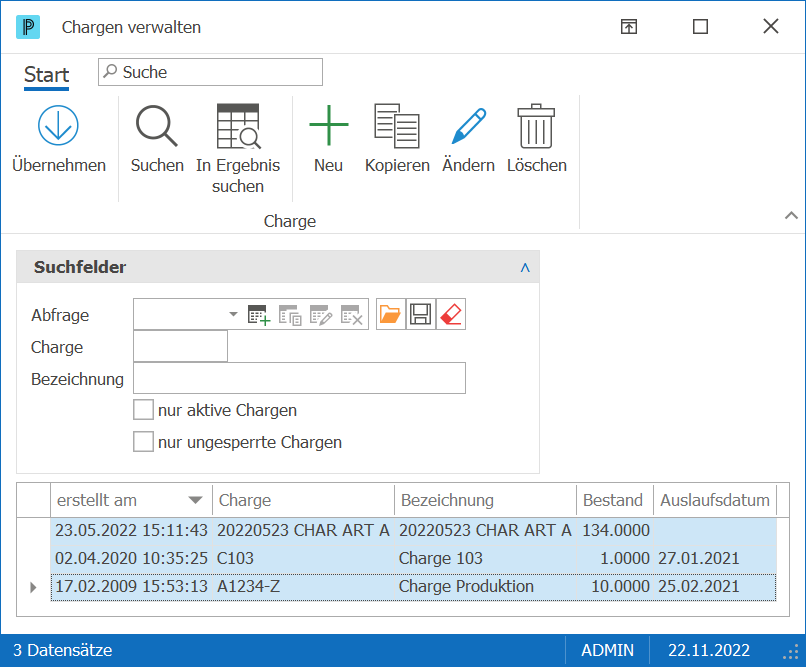Viewport: 806px width, 667px height.
Task: Click into the Suche ribbon search box
Action: point(210,72)
